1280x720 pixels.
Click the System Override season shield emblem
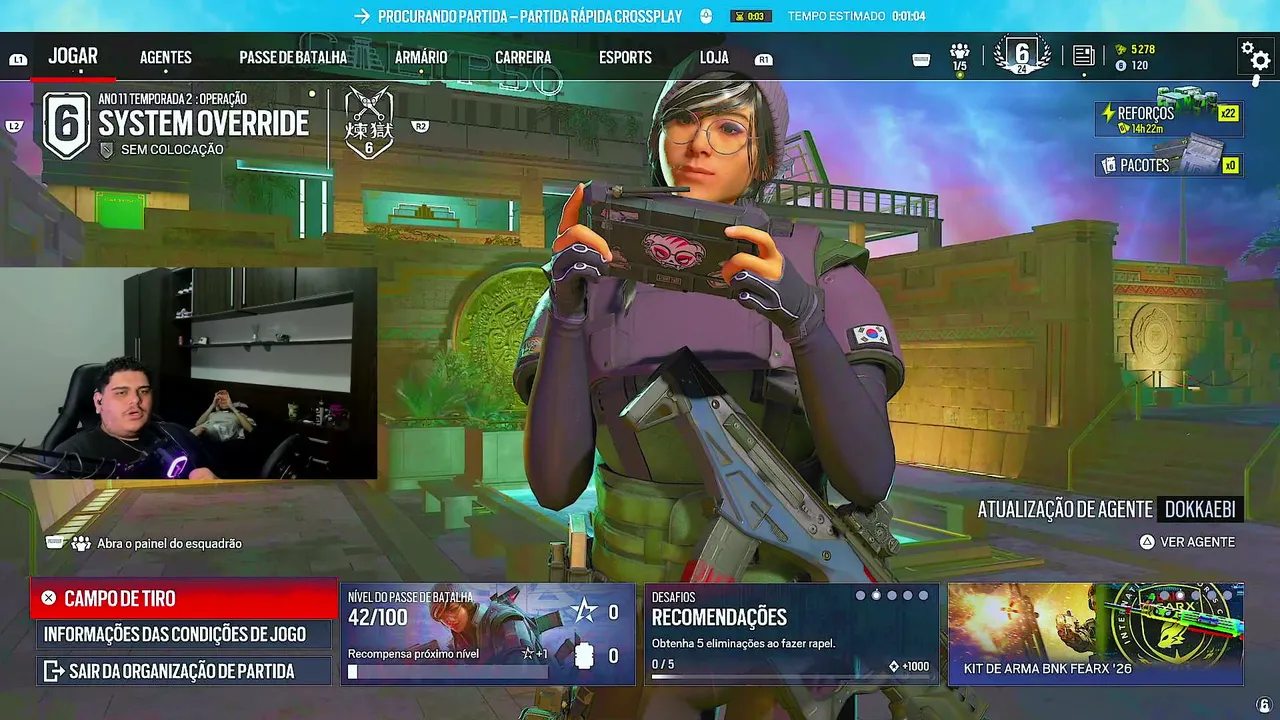67,125
